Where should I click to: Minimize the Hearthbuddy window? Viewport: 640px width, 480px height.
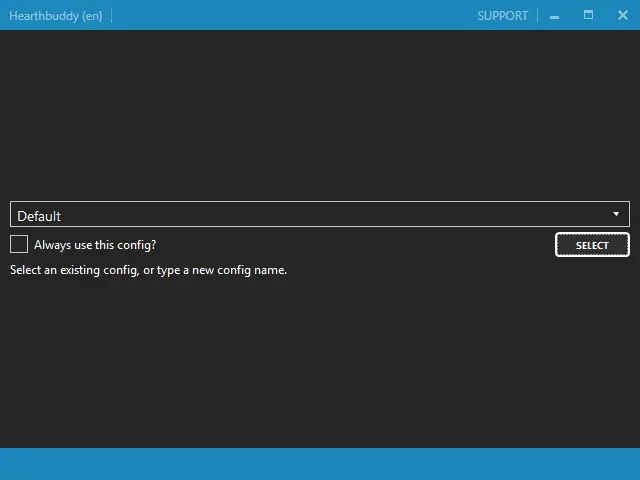554,16
